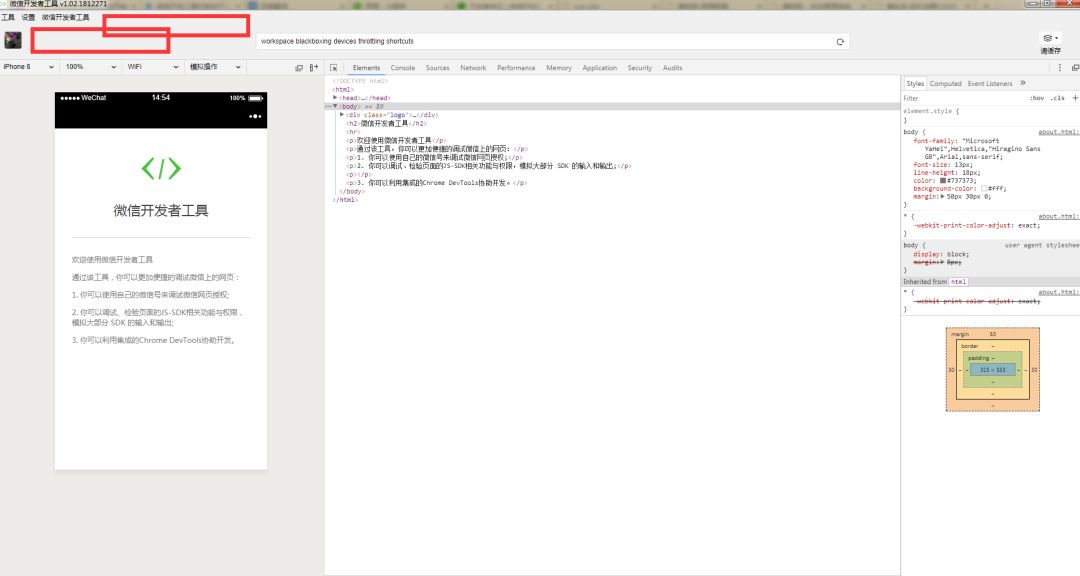
Task: Click the #fff background-color swatch
Action: click(984, 188)
